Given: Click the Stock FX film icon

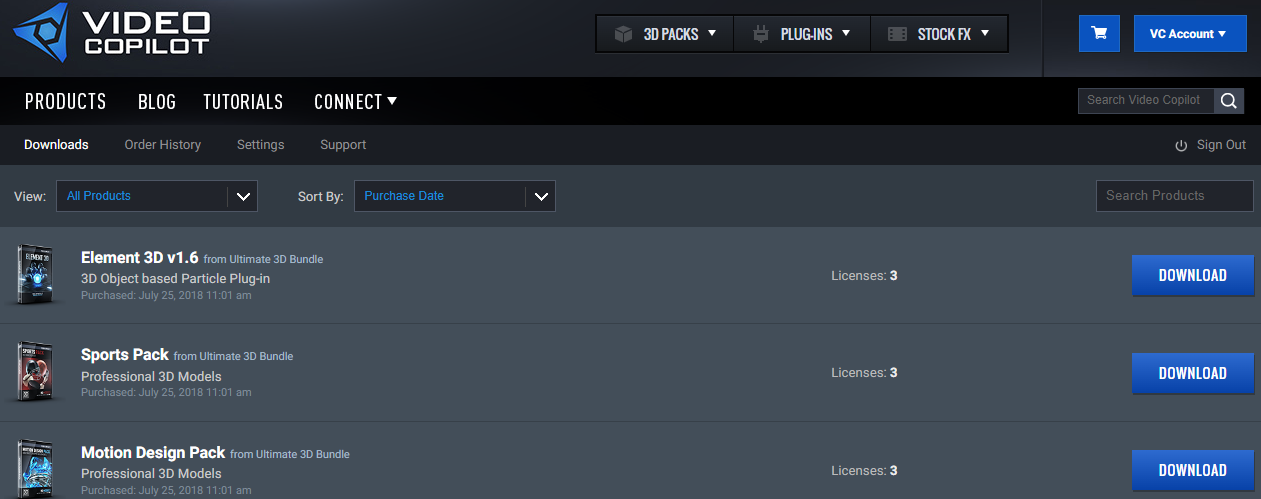Looking at the screenshot, I should click(x=898, y=34).
